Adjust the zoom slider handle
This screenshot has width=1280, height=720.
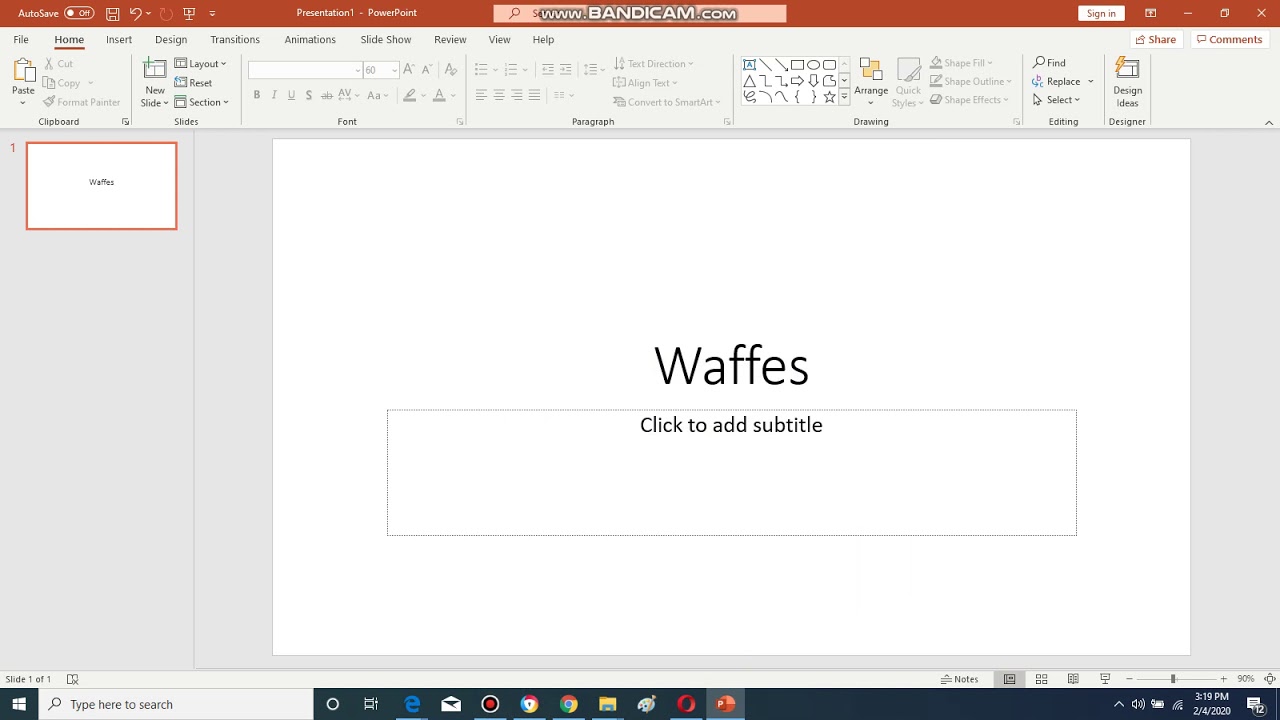point(1173,679)
